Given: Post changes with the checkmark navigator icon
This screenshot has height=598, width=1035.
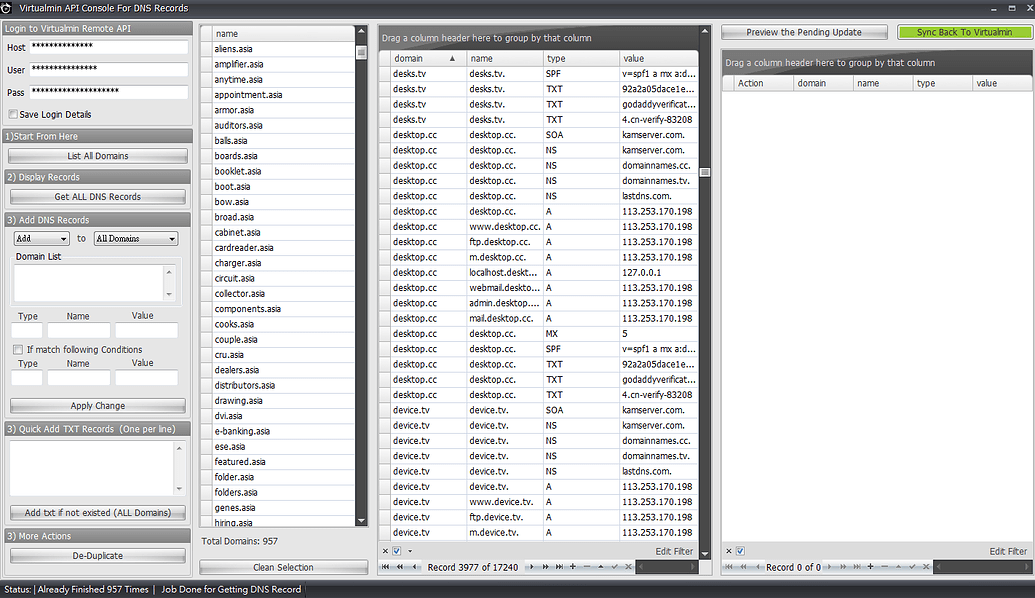Looking at the screenshot, I should pyautogui.click(x=615, y=567).
